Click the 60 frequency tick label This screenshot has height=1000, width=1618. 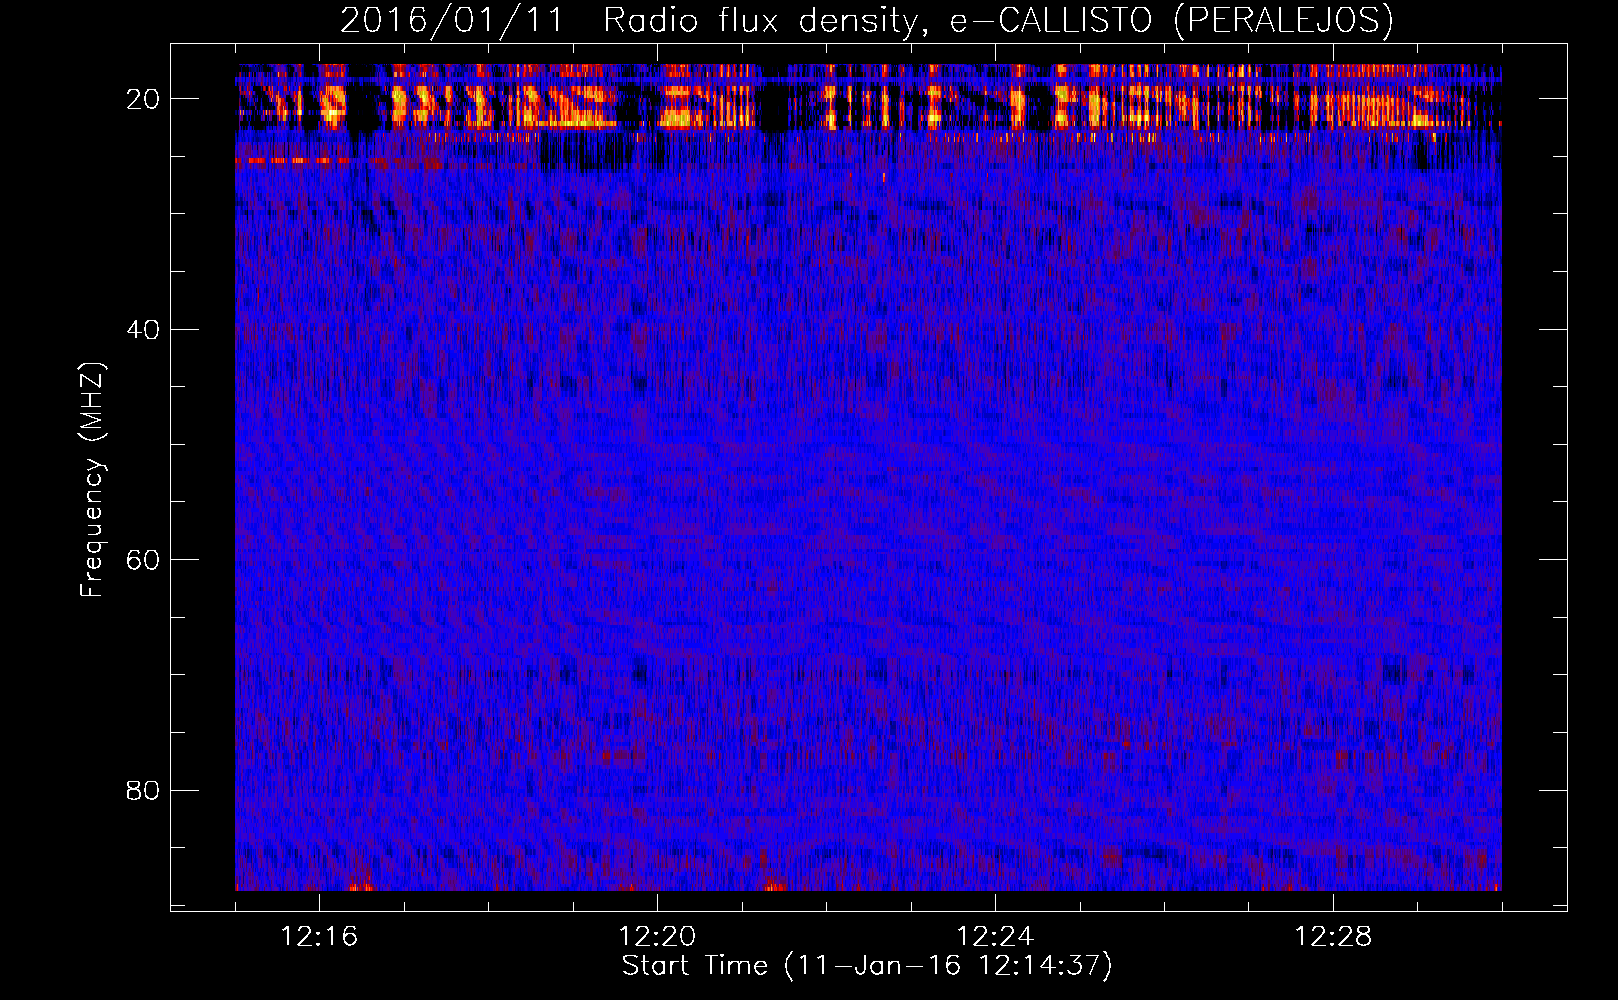pos(144,560)
